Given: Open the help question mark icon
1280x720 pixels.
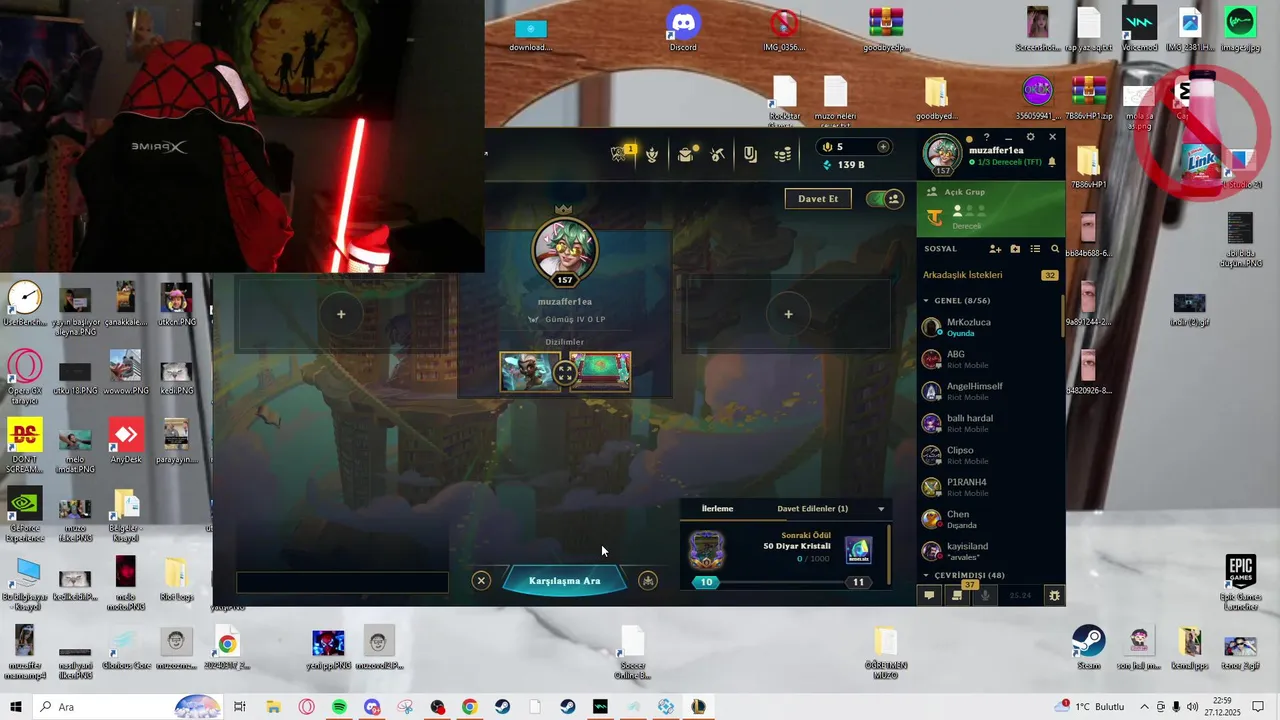Looking at the screenshot, I should 987,137.
